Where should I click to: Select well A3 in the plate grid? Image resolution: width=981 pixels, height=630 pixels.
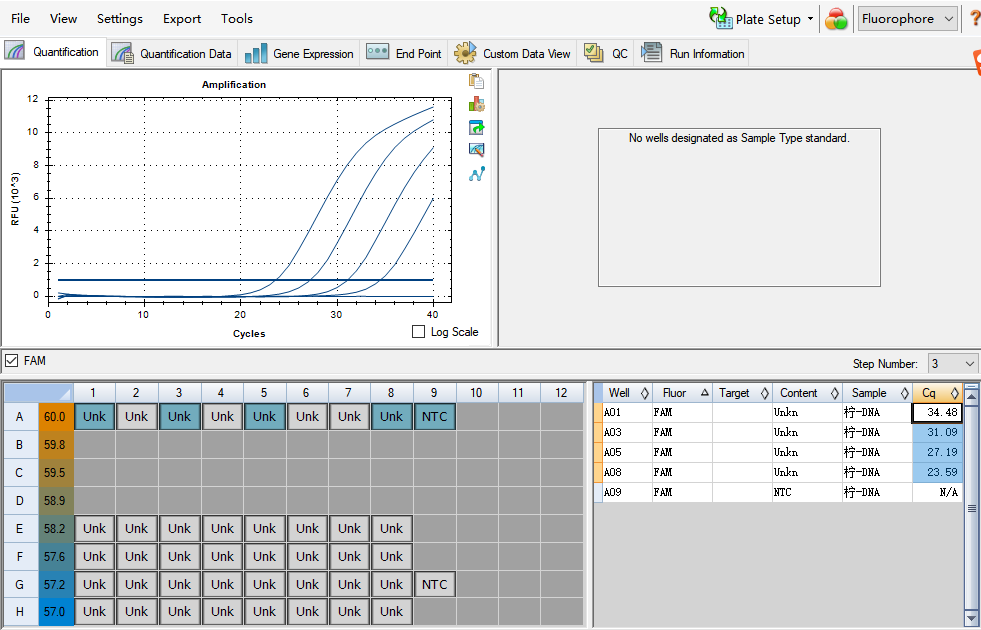(x=180, y=417)
